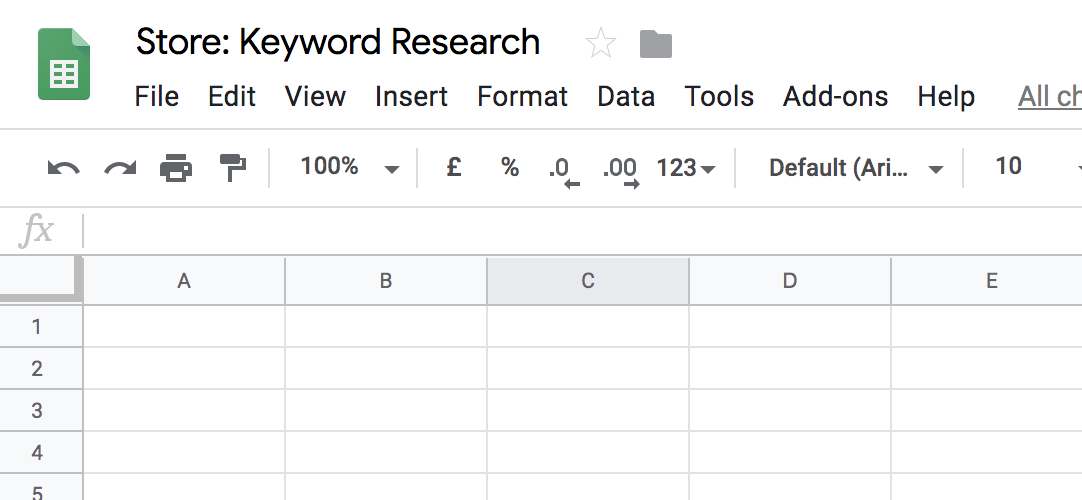1082x500 pixels.
Task: Rename the document title Store: Keyword Research
Action: click(338, 42)
